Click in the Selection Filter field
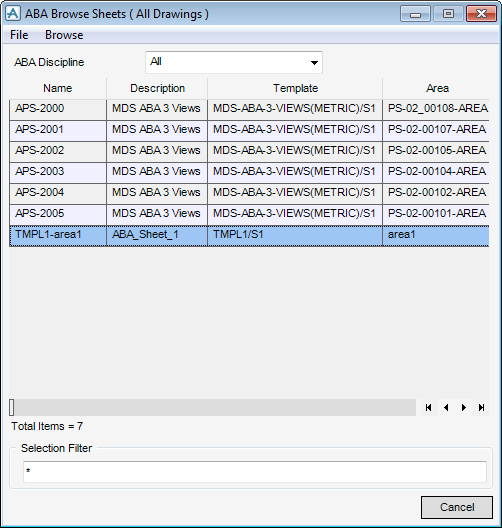The width and height of the screenshot is (502, 528). [x=255, y=471]
